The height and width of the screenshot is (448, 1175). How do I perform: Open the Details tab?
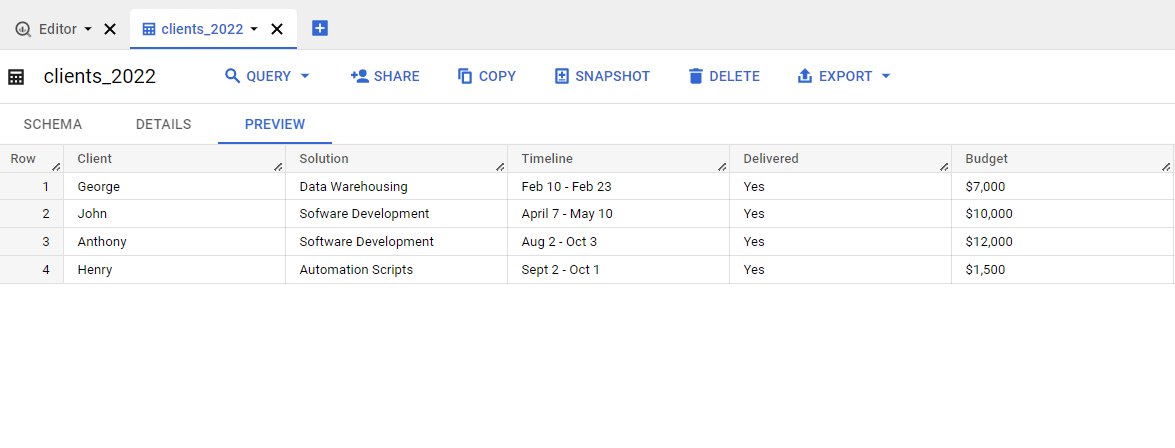163,125
